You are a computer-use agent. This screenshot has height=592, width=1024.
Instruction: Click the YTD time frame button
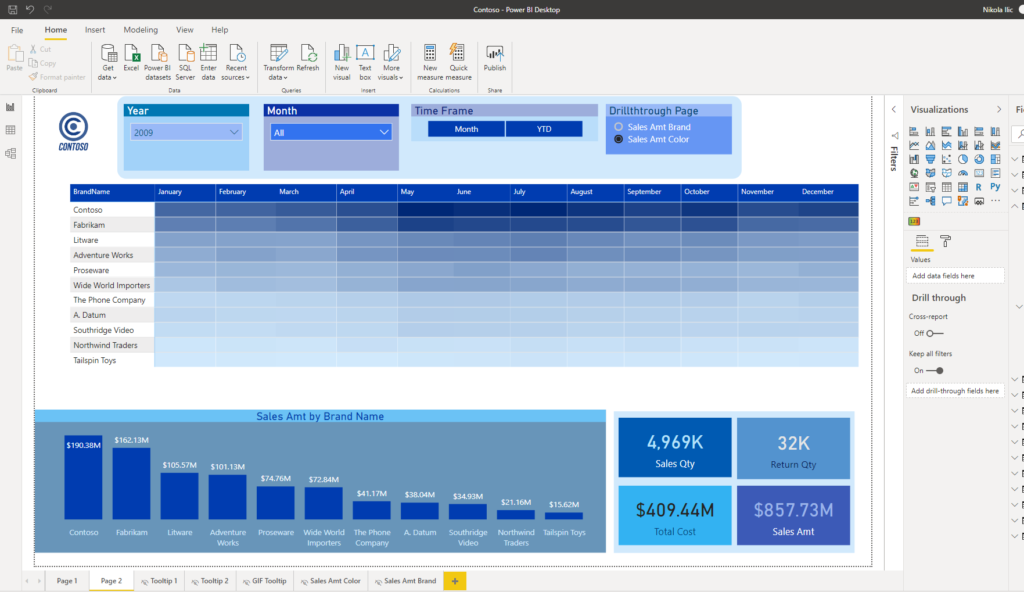(x=544, y=129)
